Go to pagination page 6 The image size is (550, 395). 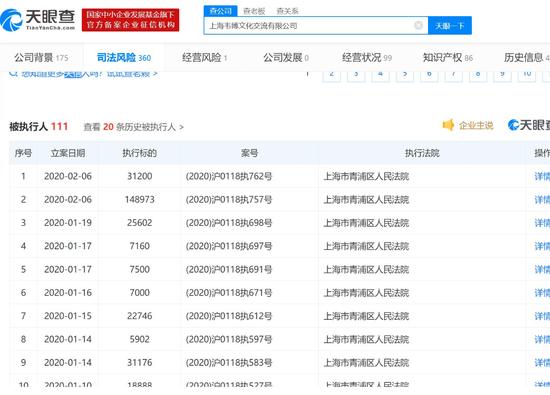(x=429, y=75)
